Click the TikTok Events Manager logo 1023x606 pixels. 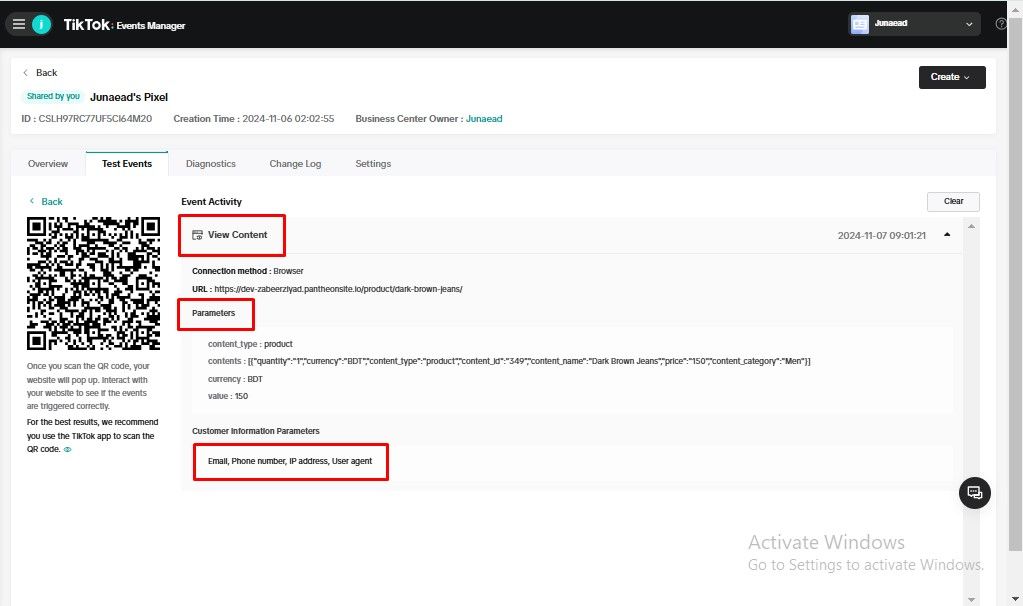pos(124,25)
